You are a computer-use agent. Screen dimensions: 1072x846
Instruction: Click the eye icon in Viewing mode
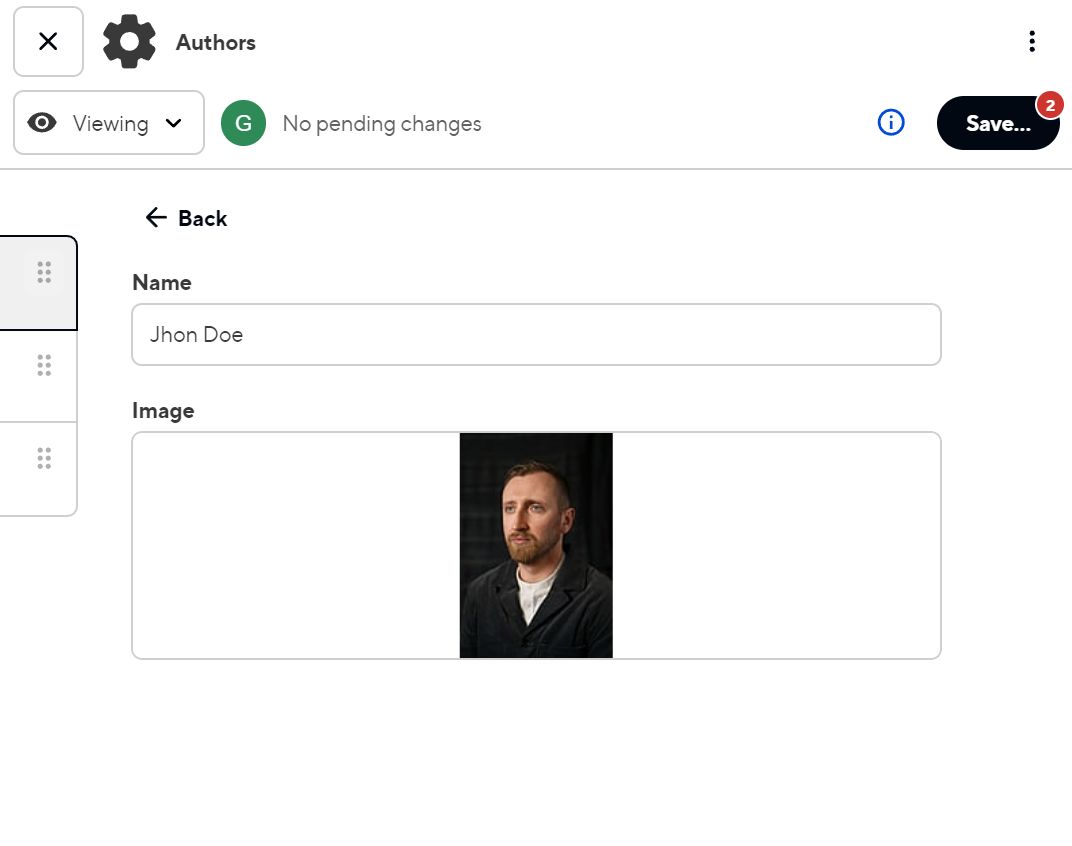pyautogui.click(x=42, y=123)
